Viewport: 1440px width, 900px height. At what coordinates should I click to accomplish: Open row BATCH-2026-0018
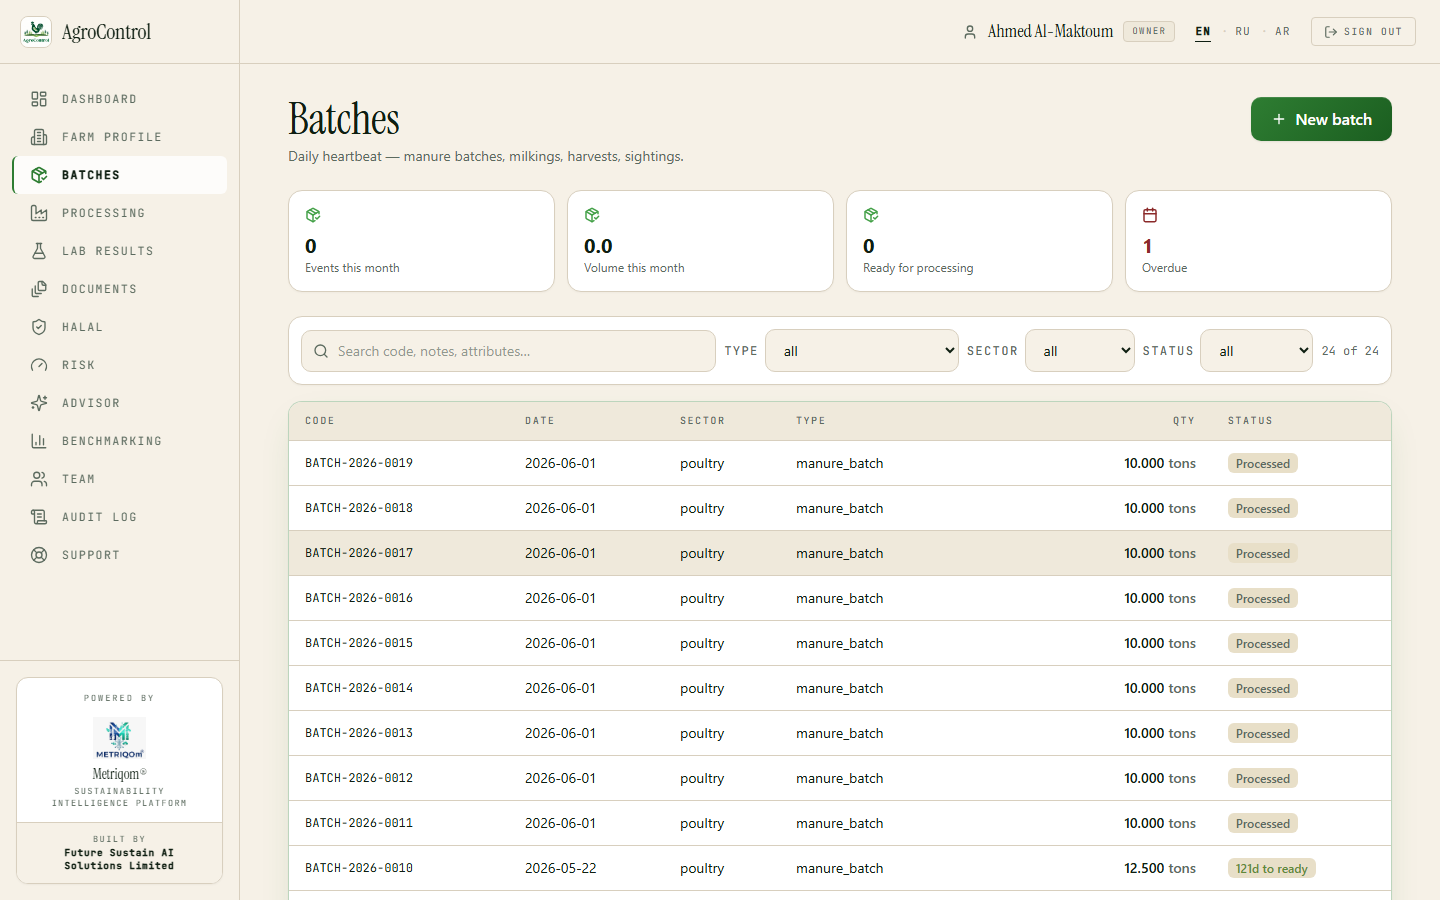[840, 508]
